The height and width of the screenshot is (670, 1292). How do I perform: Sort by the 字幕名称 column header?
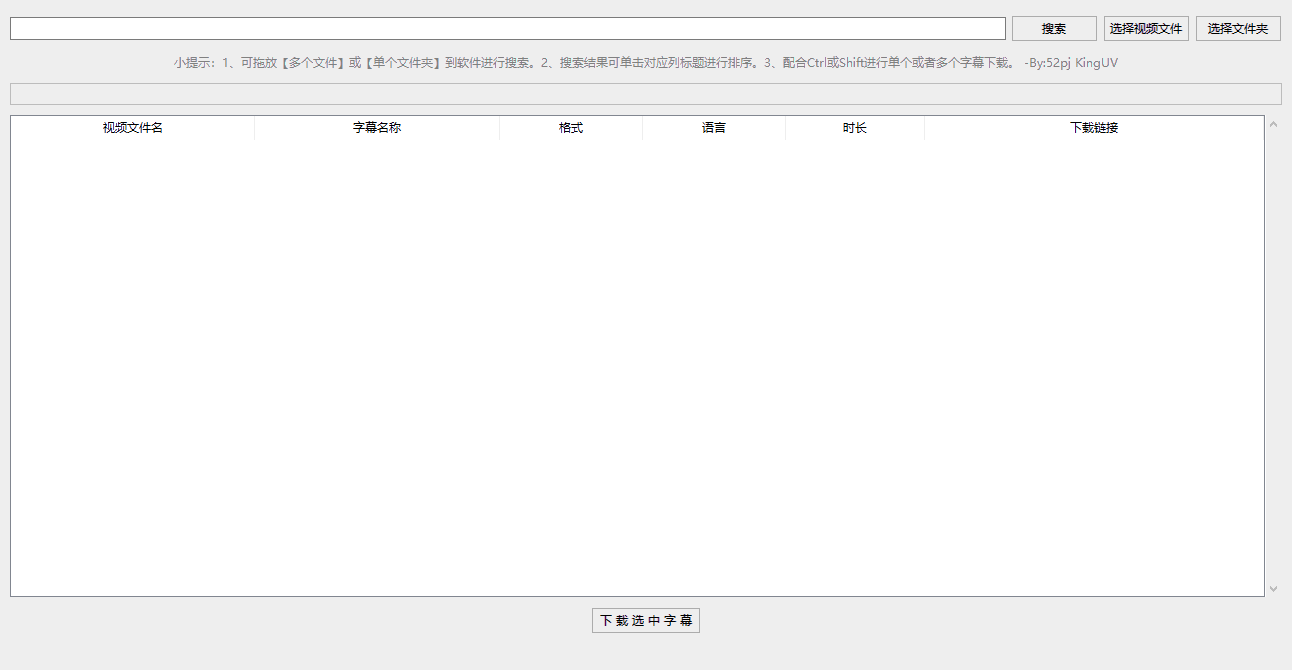pyautogui.click(x=377, y=128)
